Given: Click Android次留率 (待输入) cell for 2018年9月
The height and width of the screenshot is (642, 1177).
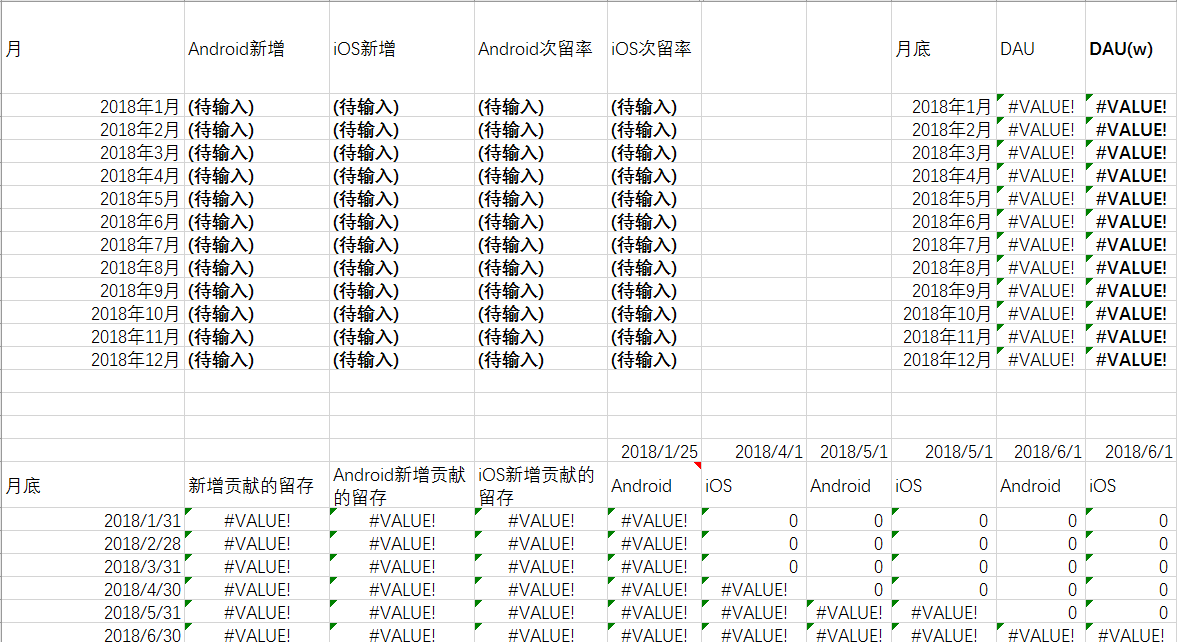Looking at the screenshot, I should [x=540, y=290].
